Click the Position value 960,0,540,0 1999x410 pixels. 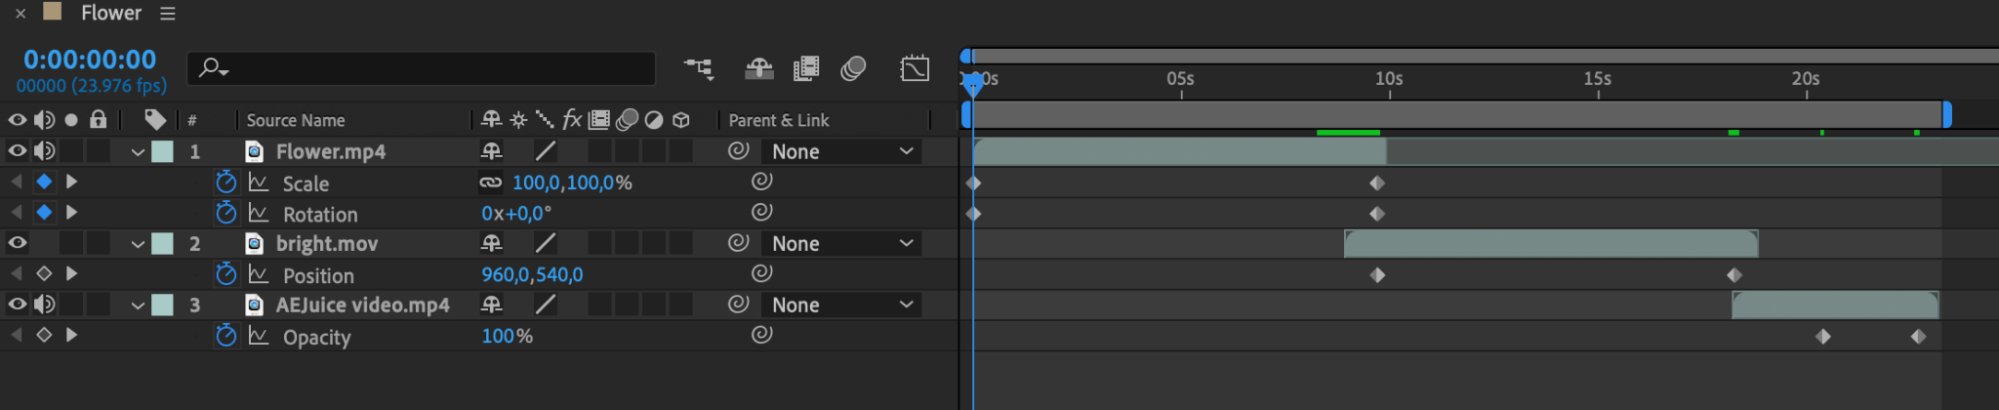click(x=532, y=275)
